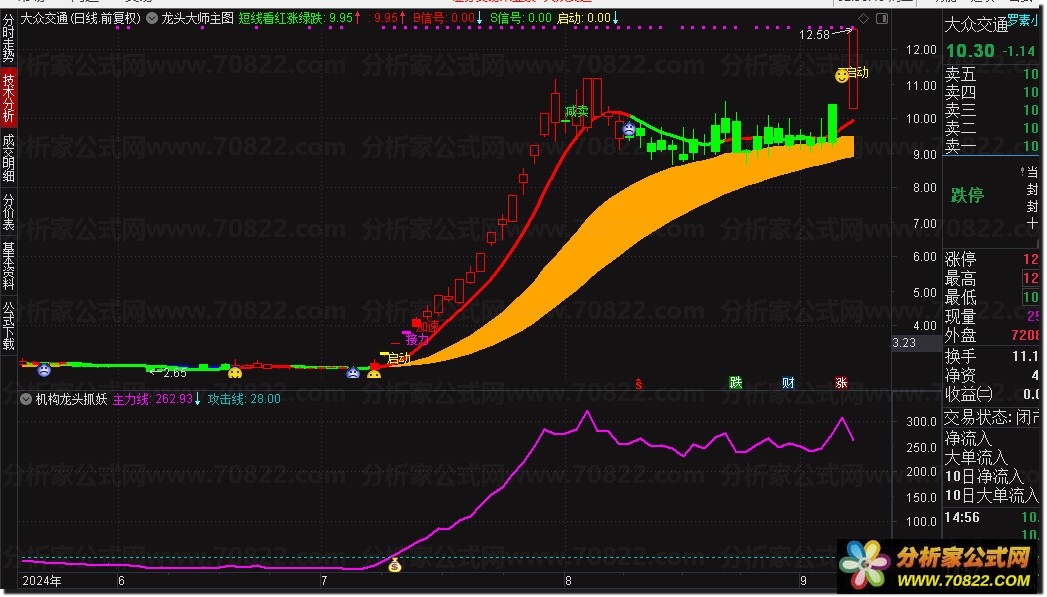This screenshot has width=1047, height=597.
Task: Click the diamond icon above the price axis
Action: (863, 19)
